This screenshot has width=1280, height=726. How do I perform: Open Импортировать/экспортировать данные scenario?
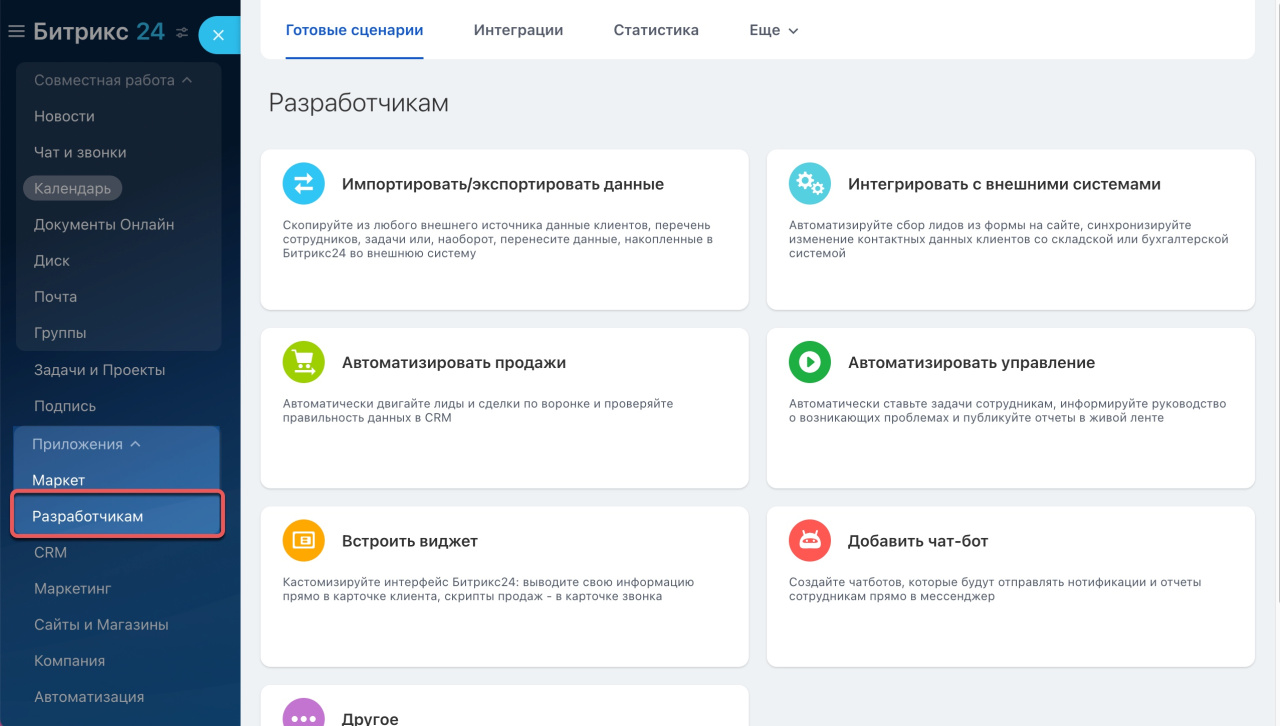point(503,184)
